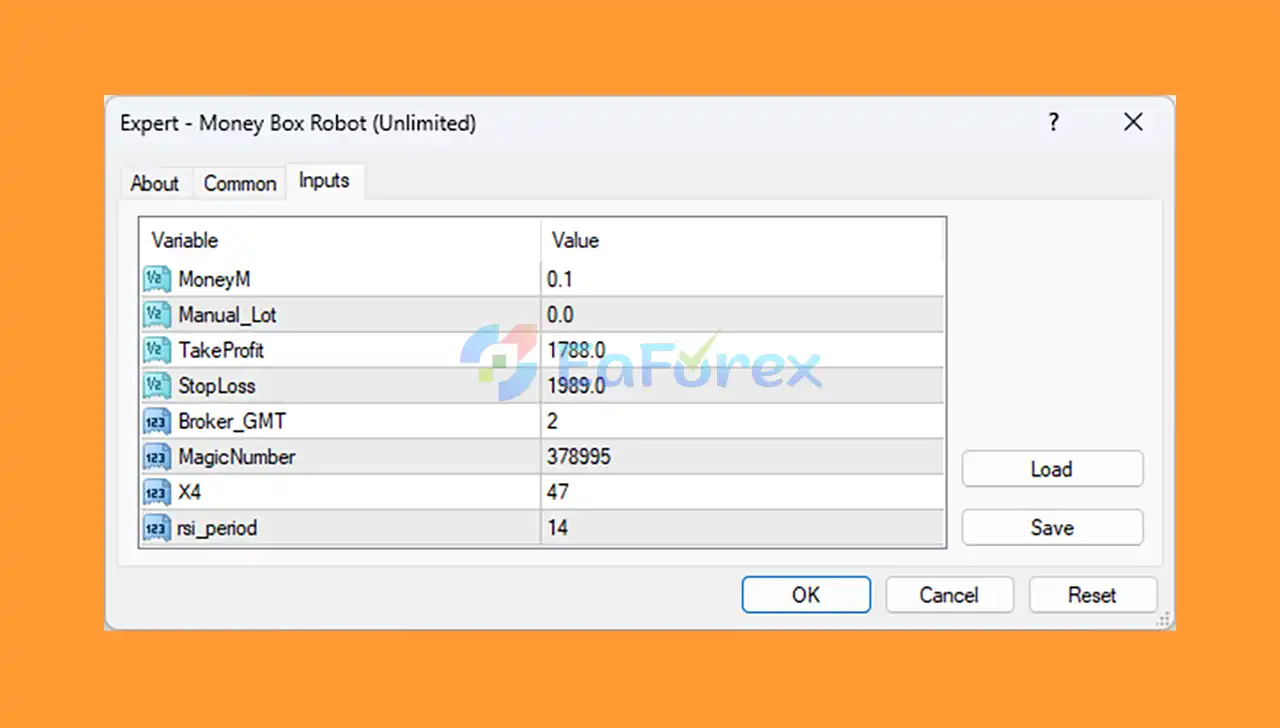Viewport: 1280px width, 728px height.
Task: Select the X4 variable name
Action: point(190,492)
